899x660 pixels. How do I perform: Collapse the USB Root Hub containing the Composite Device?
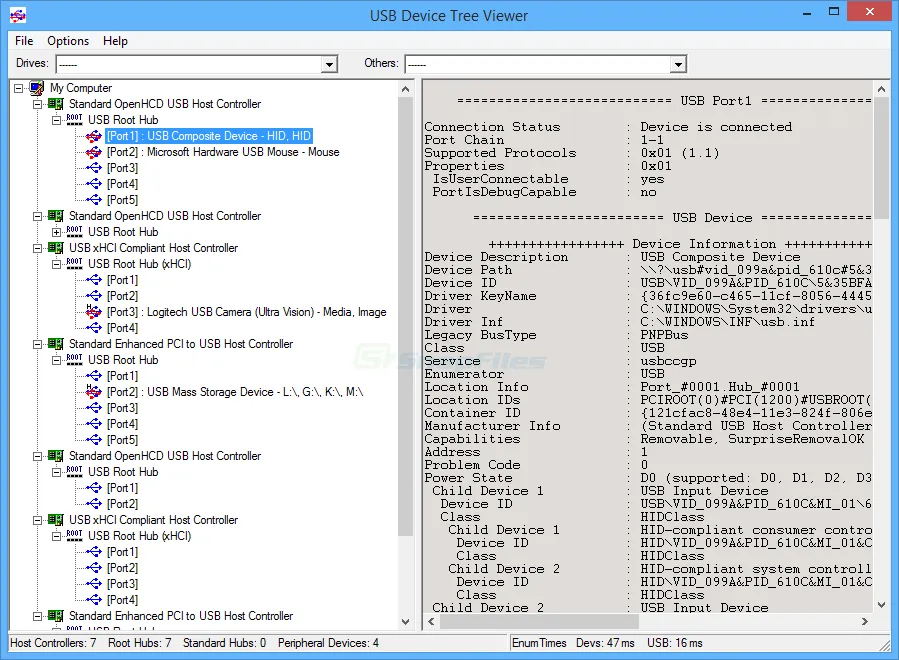point(57,120)
